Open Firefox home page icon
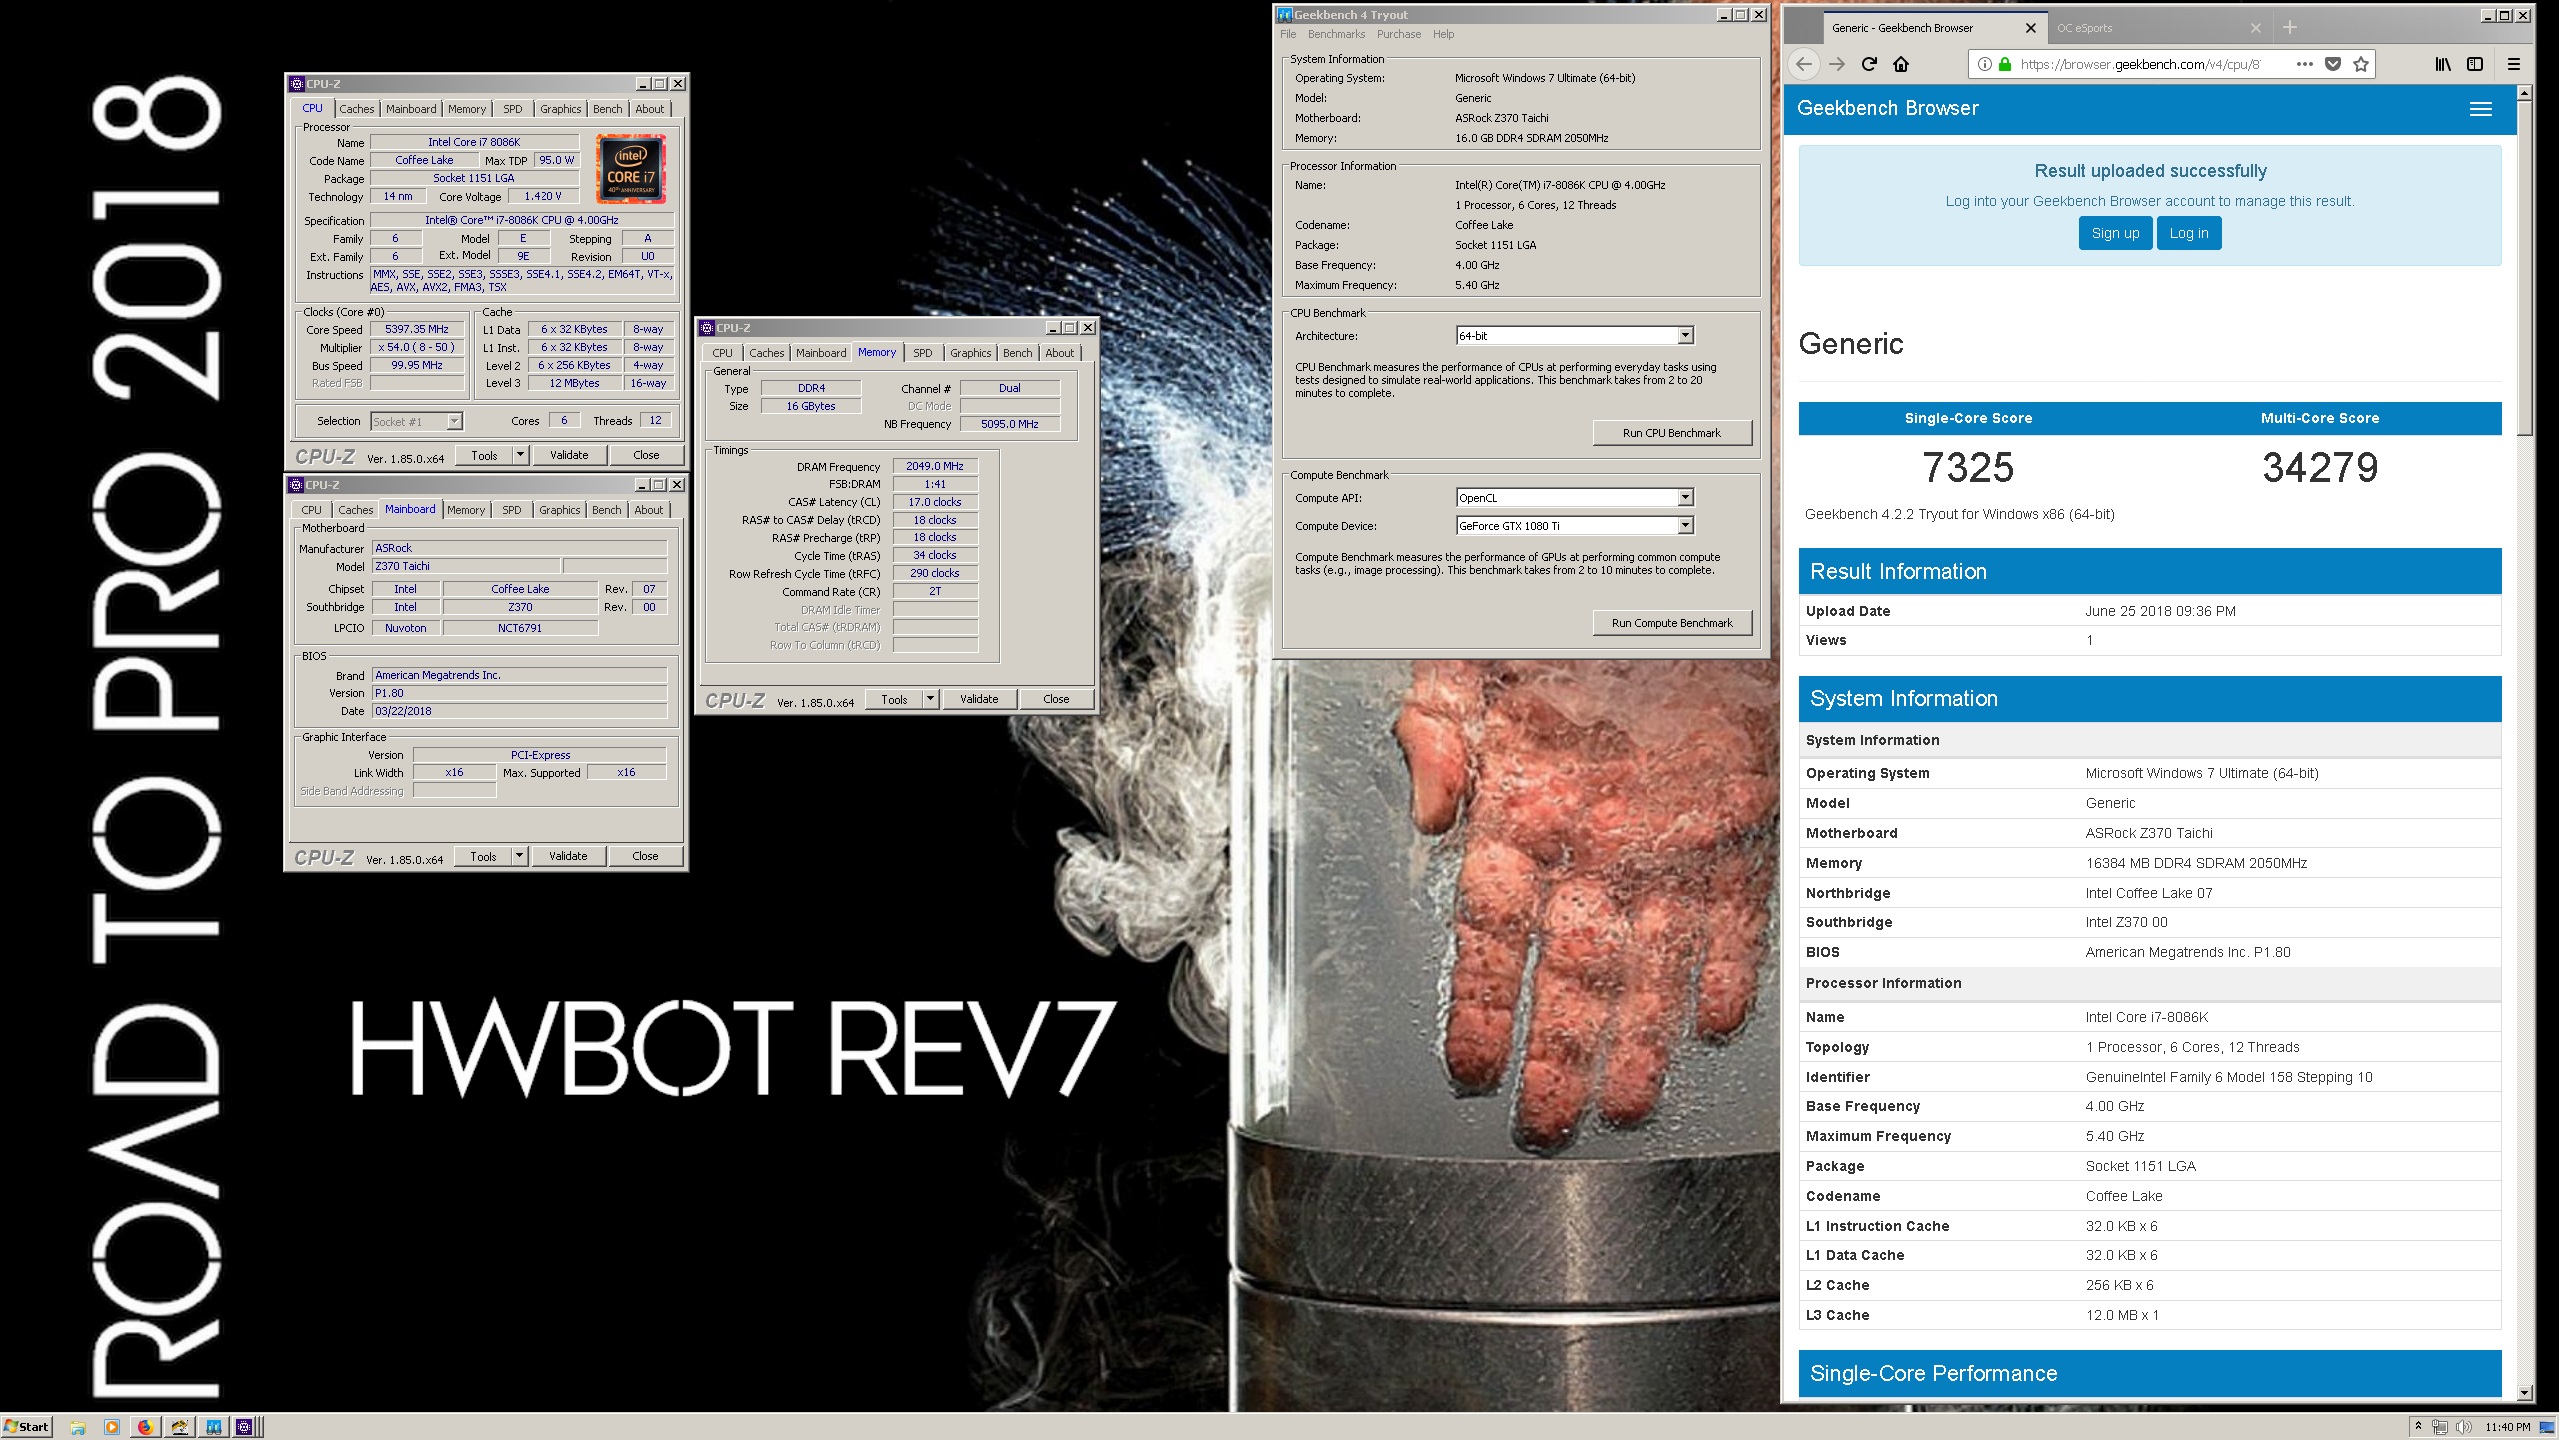 tap(1901, 64)
